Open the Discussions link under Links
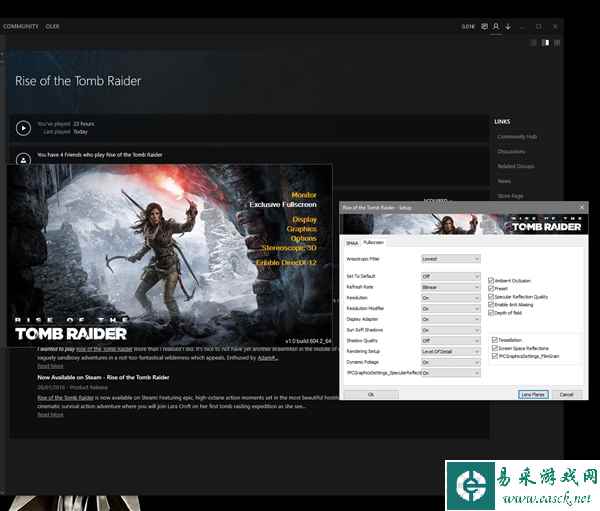Viewport: 600px width, 511px height. point(511,152)
